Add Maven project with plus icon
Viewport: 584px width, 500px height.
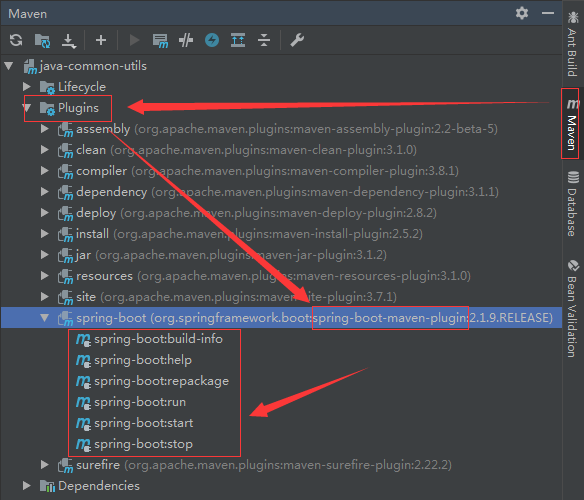point(101,40)
